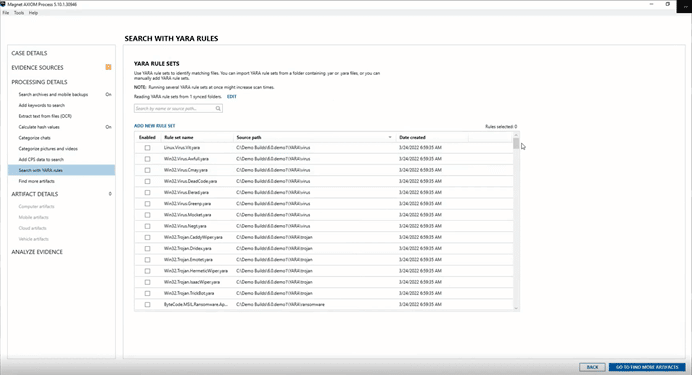Click the search magnifier icon in rule search box

tap(218, 109)
